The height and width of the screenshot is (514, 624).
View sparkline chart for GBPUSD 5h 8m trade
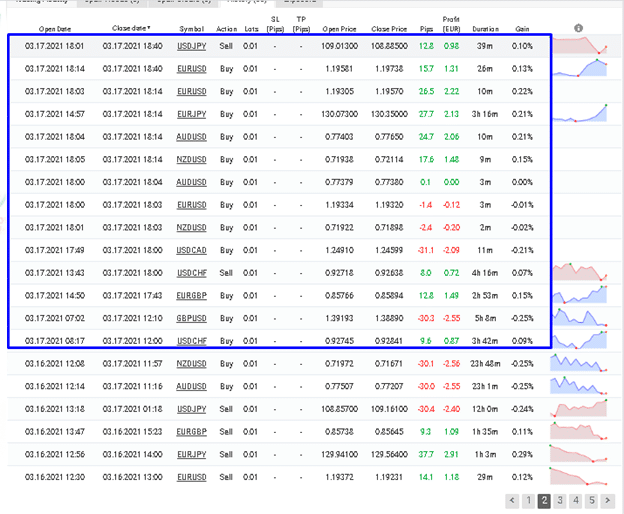[579, 317]
